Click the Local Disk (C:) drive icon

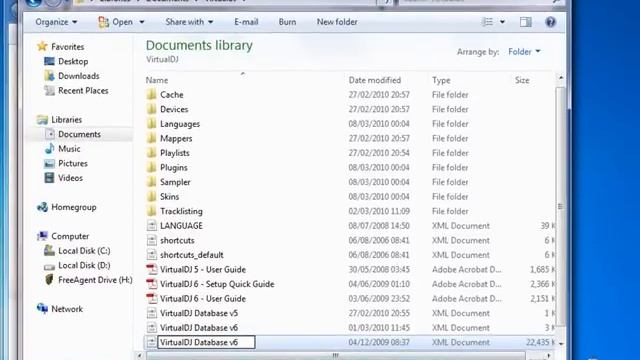click(x=49, y=251)
